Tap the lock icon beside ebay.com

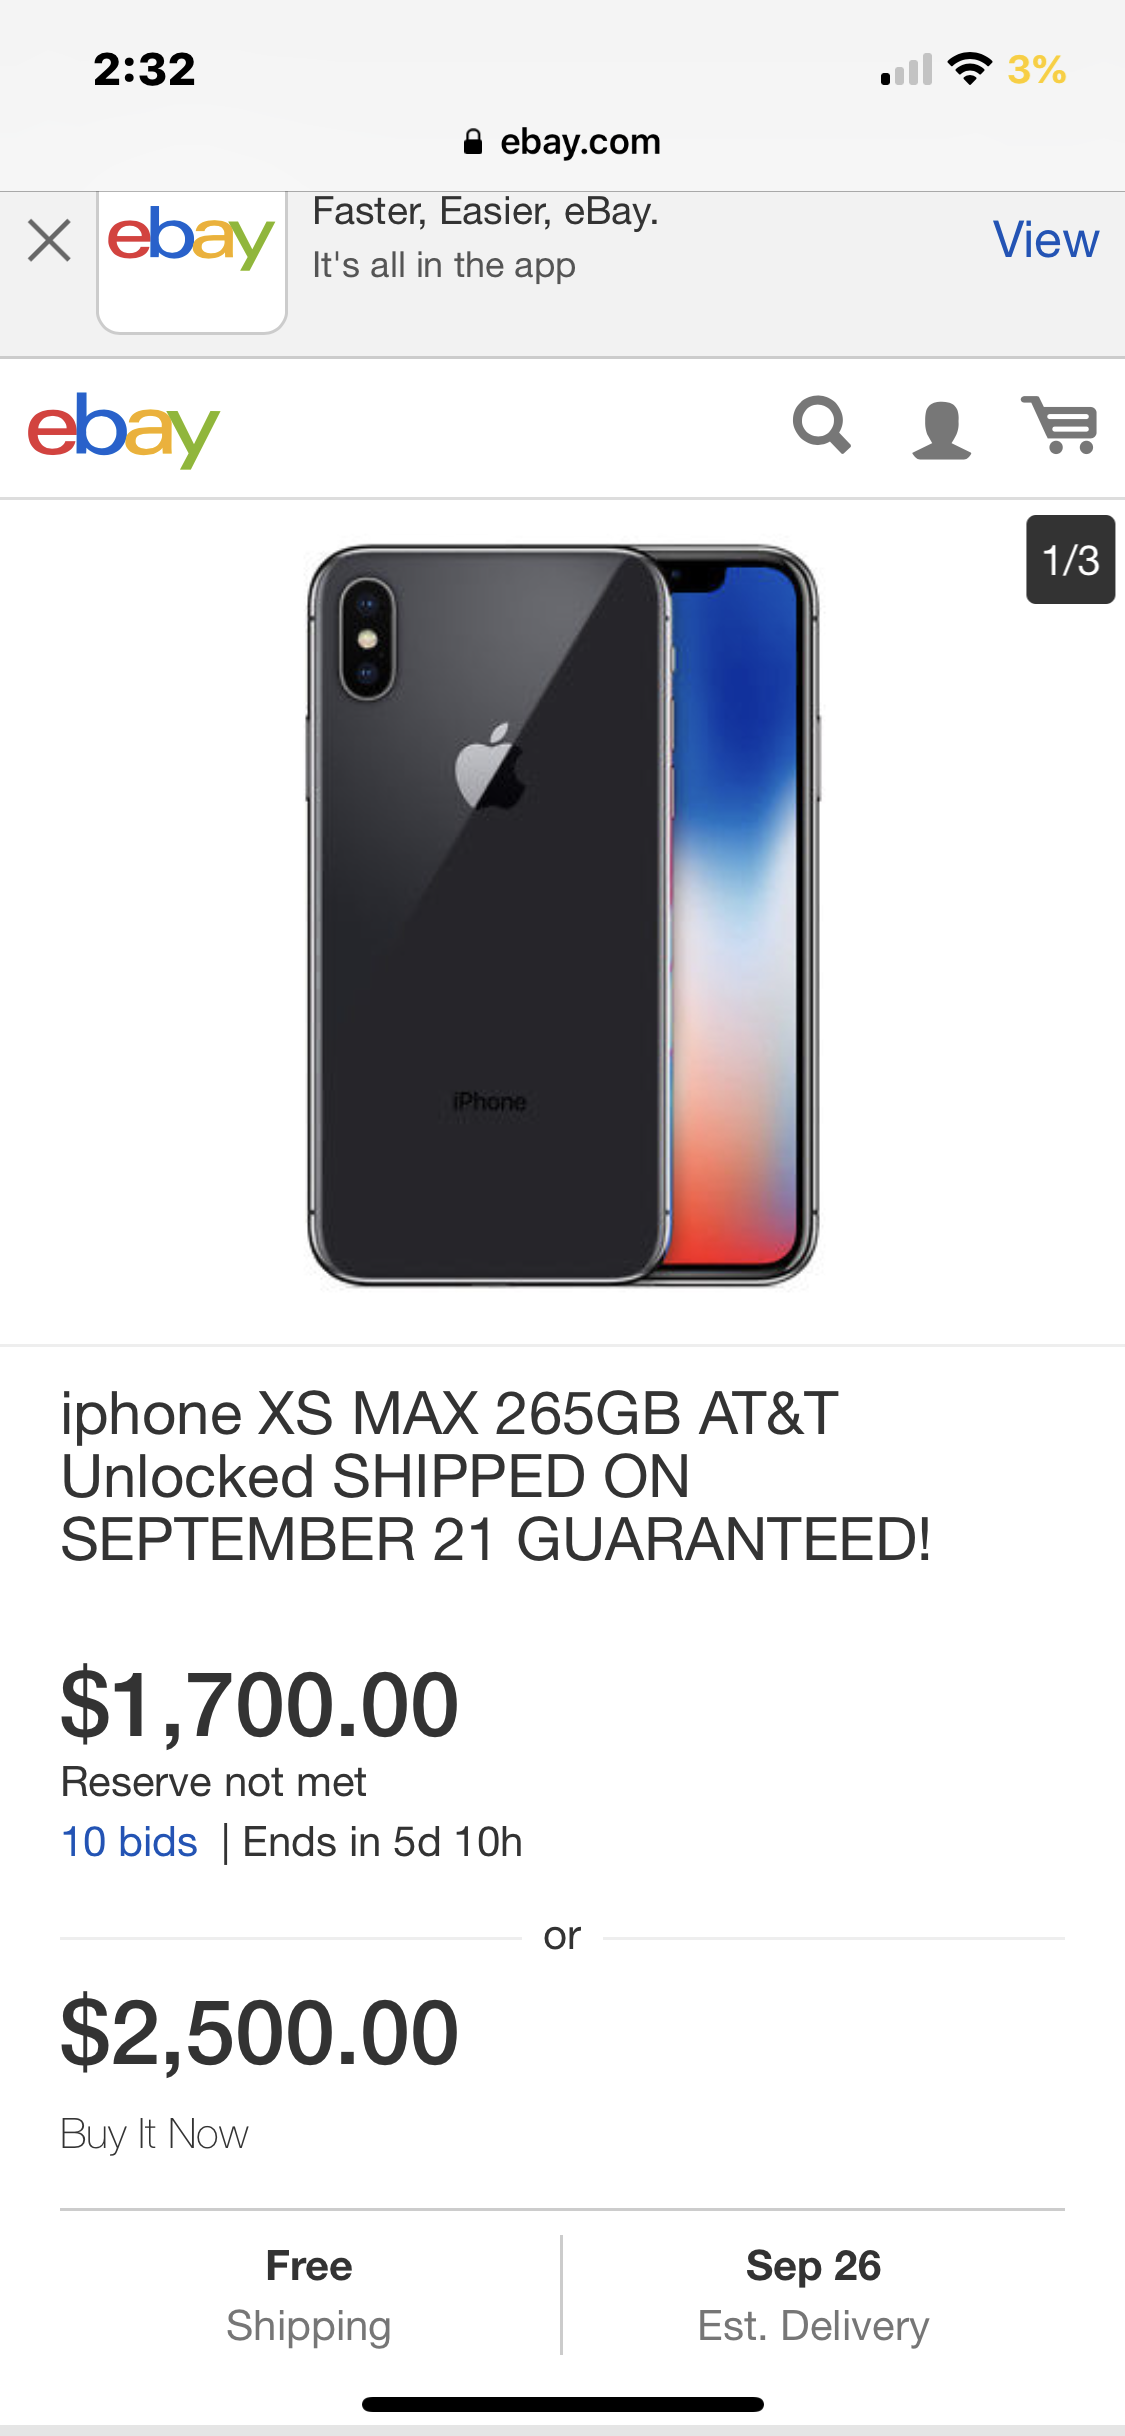pos(473,142)
